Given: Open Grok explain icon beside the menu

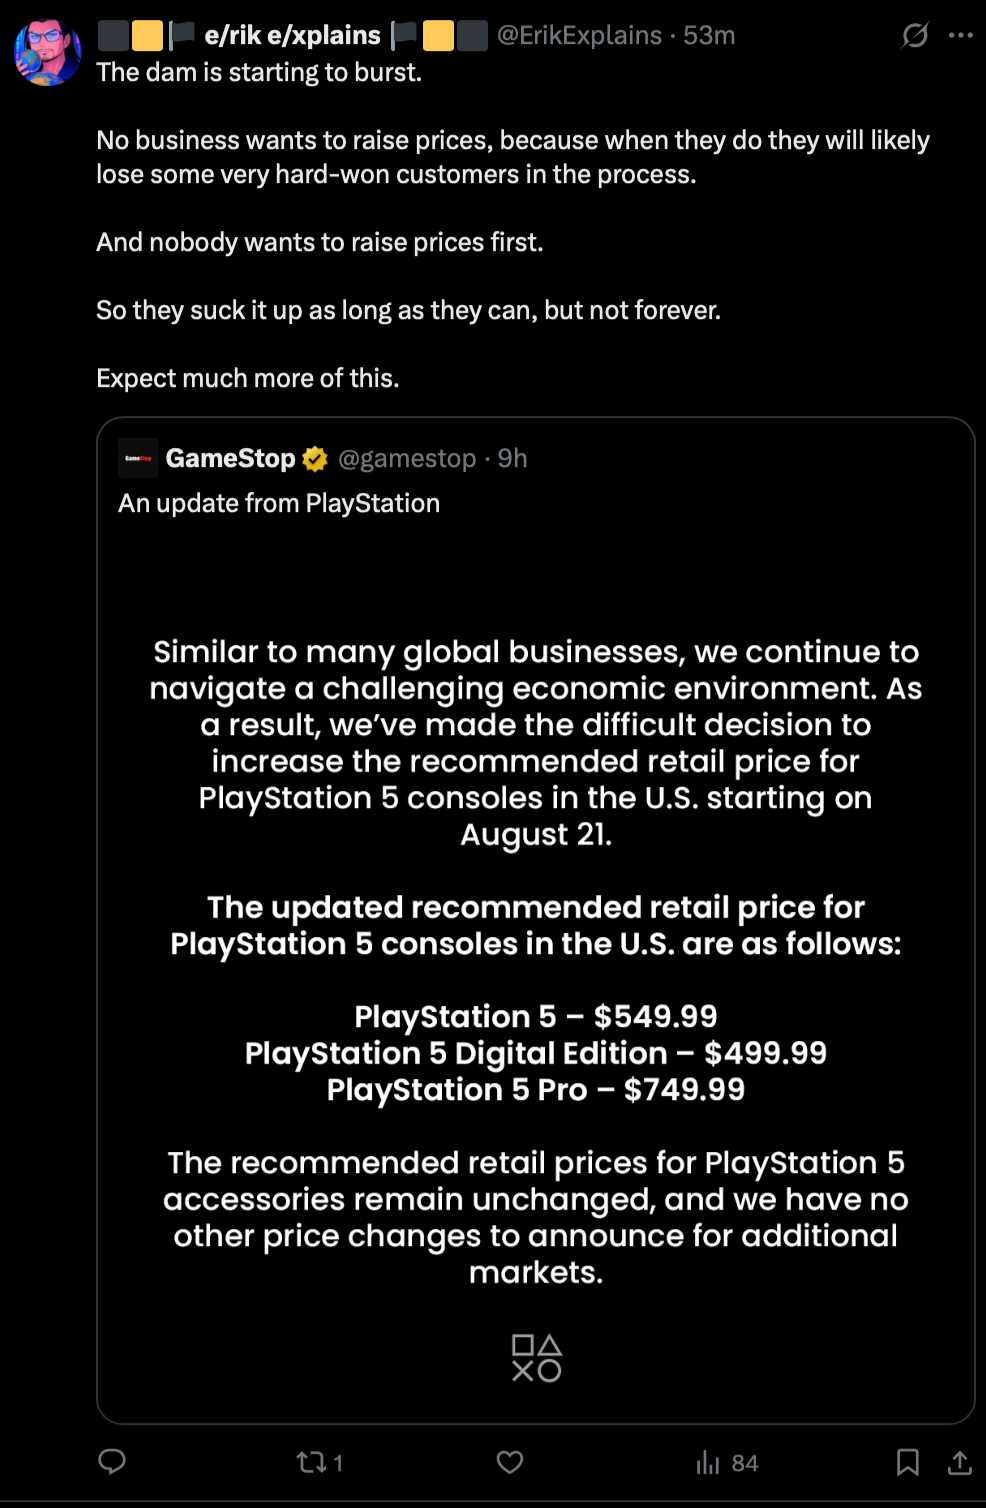Looking at the screenshot, I should (915, 35).
